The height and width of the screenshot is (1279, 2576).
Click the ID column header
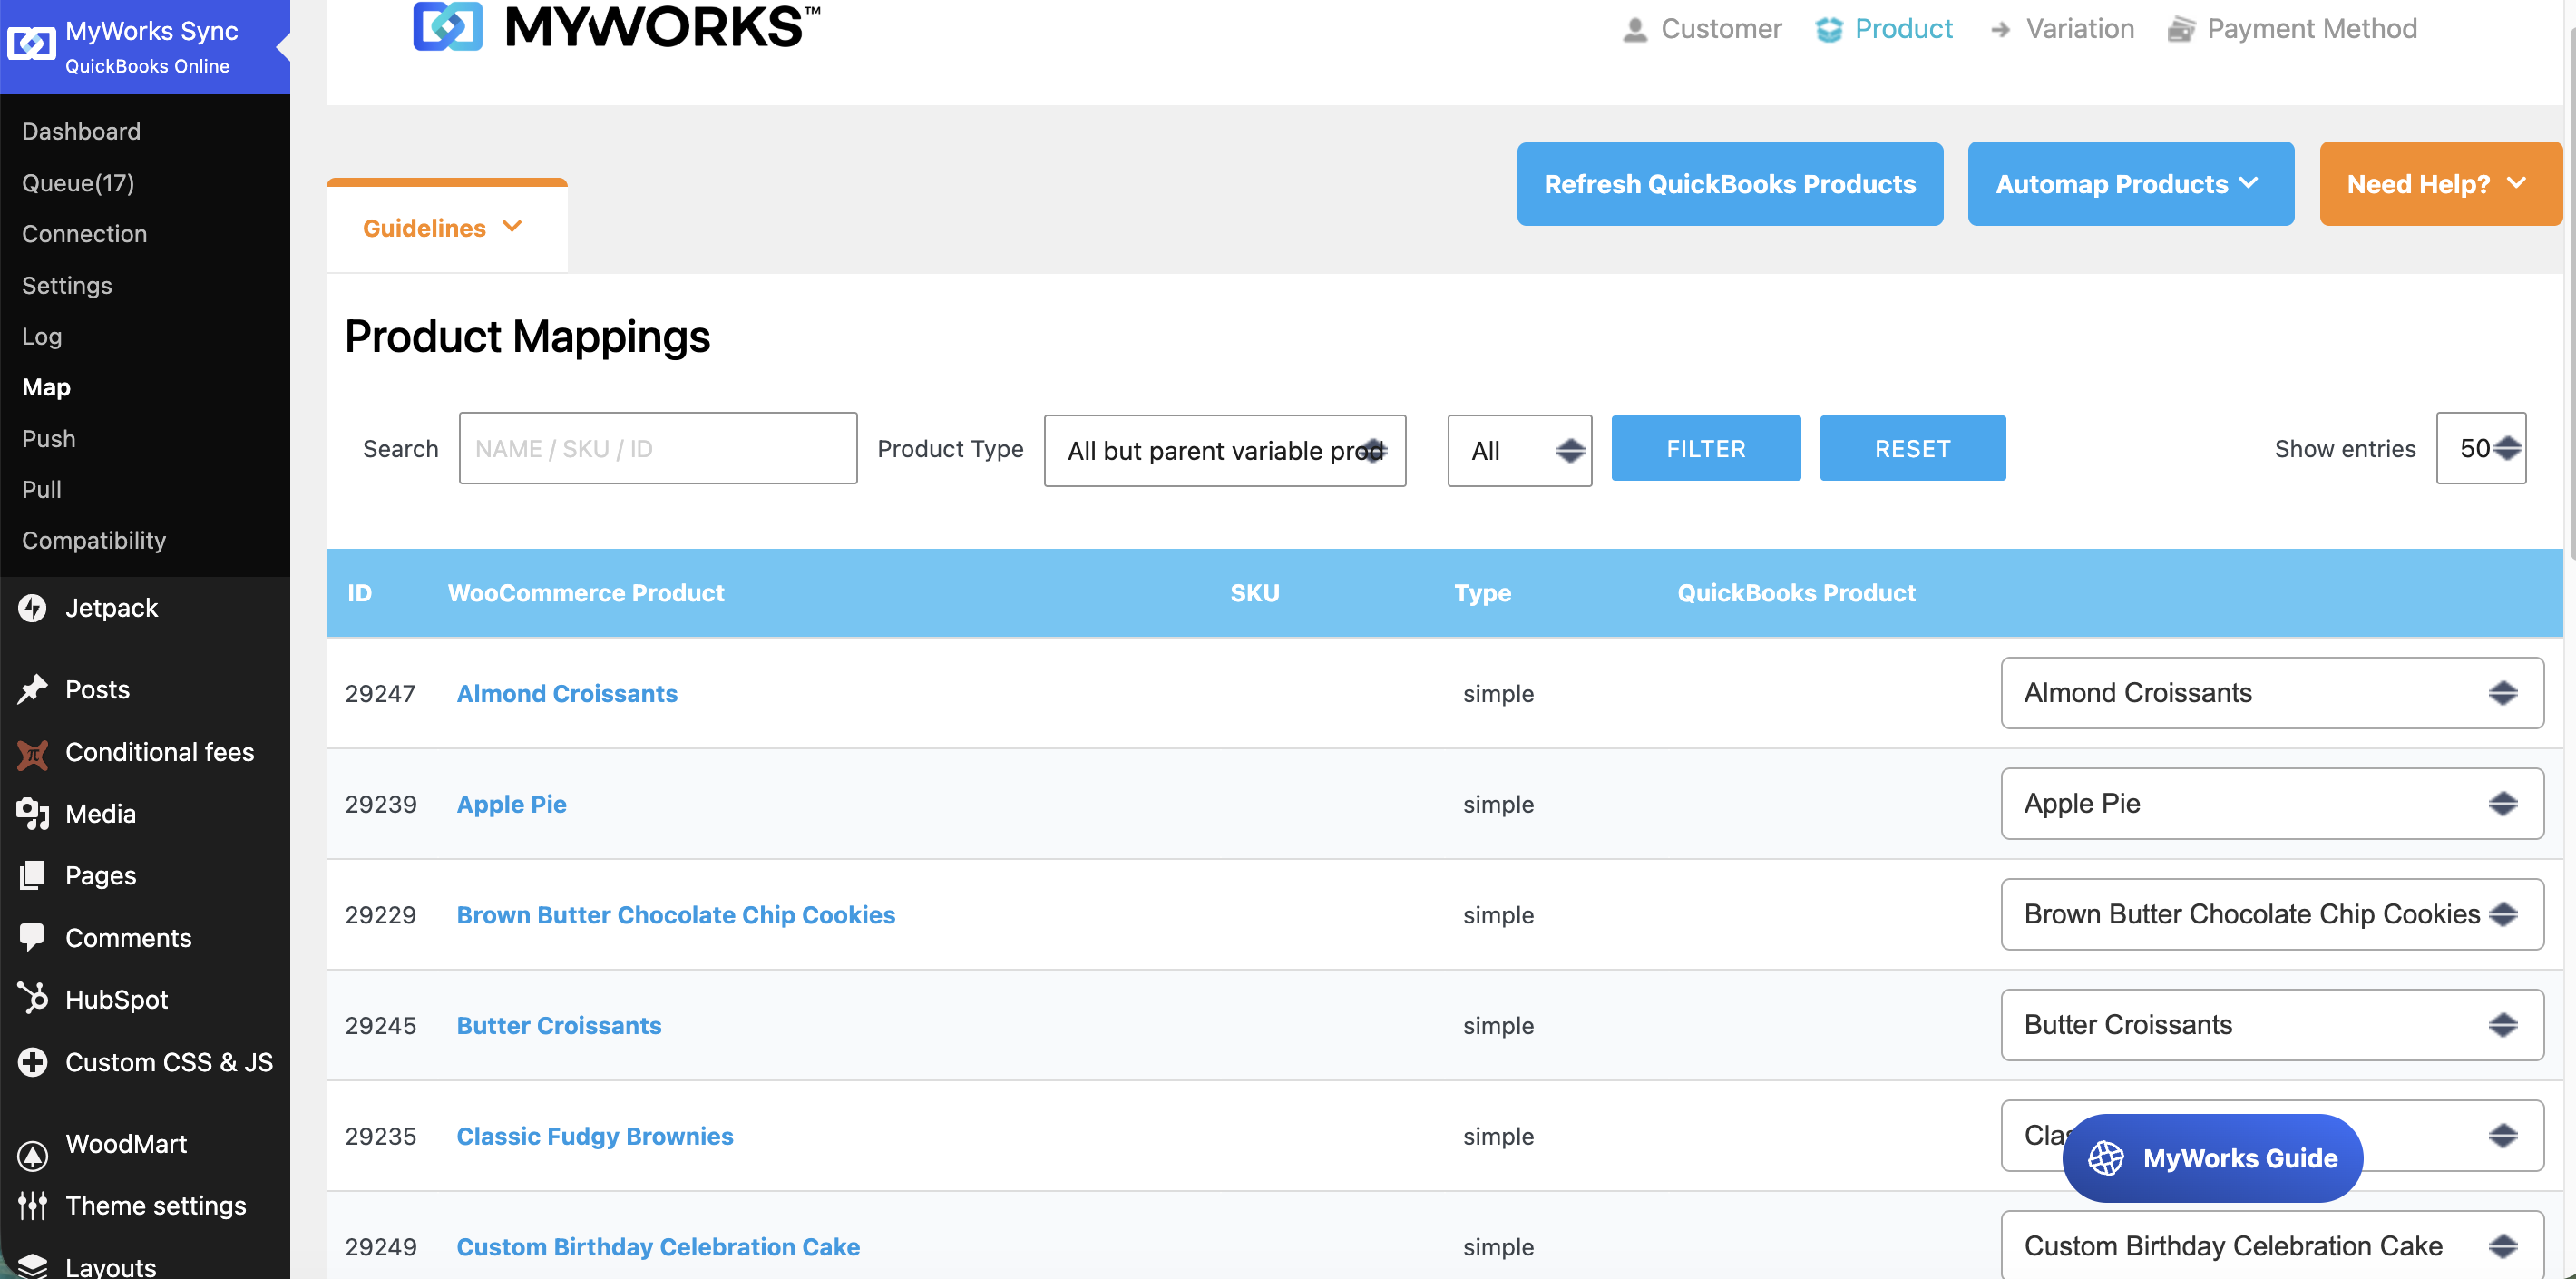(x=360, y=593)
